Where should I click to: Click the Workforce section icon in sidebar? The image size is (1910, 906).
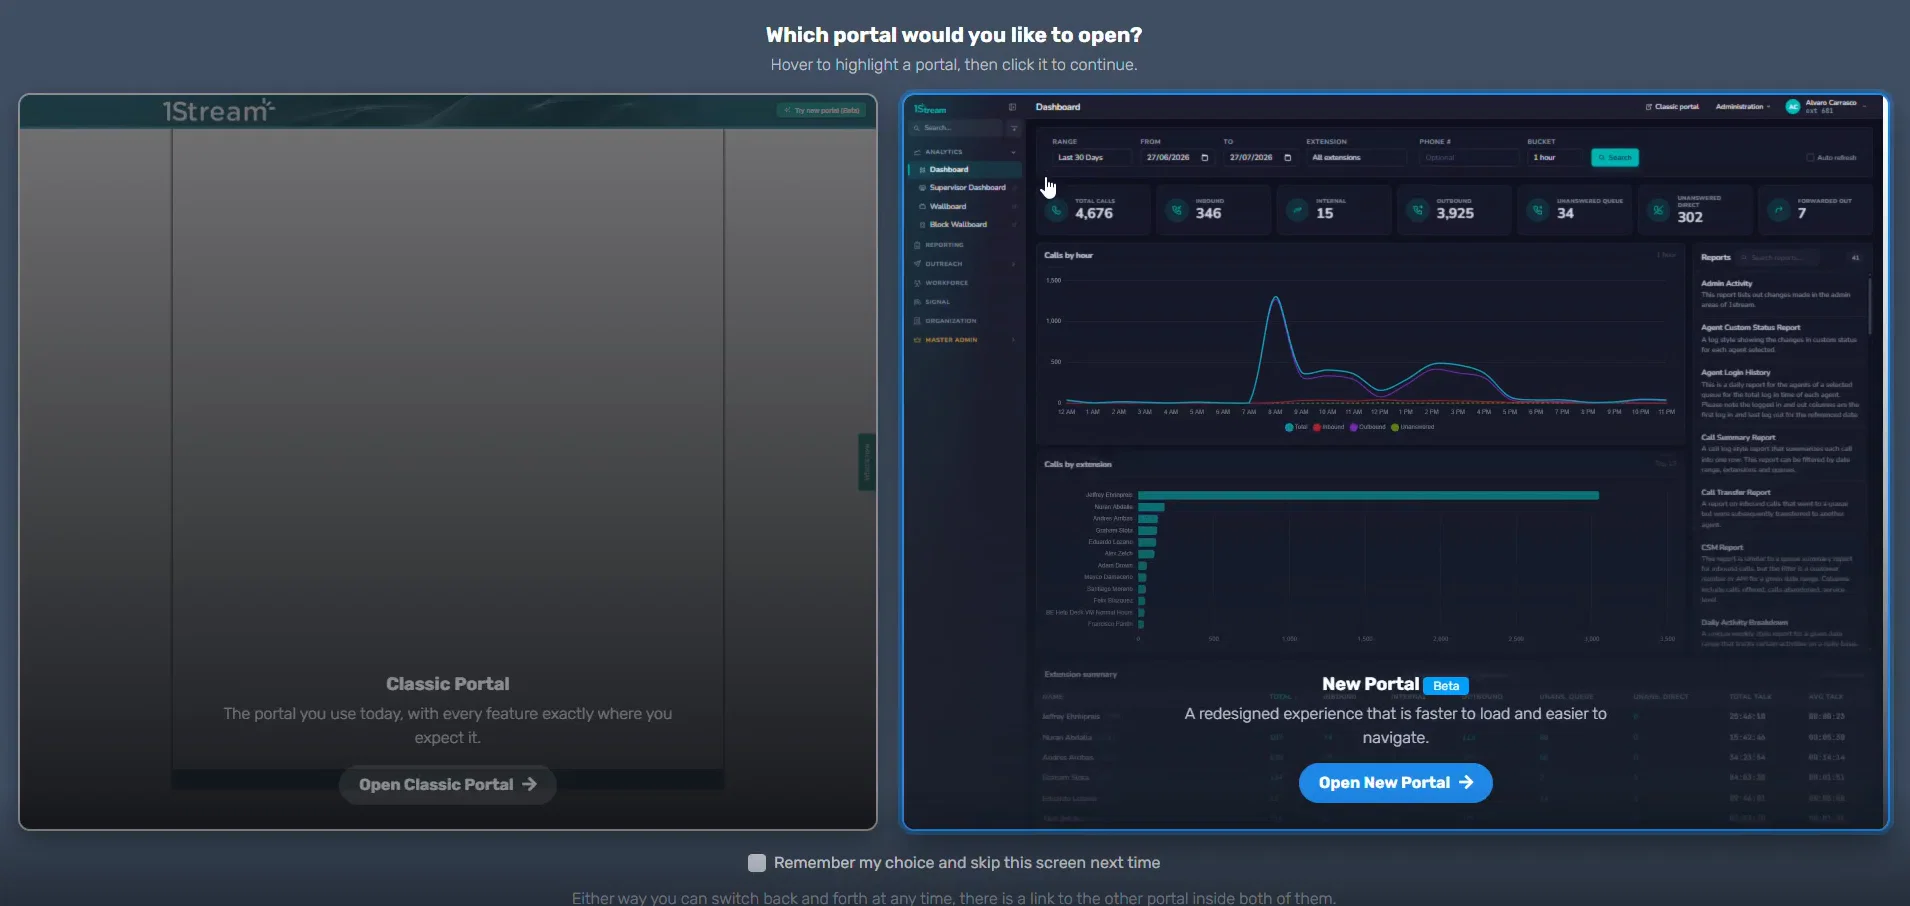point(917,283)
